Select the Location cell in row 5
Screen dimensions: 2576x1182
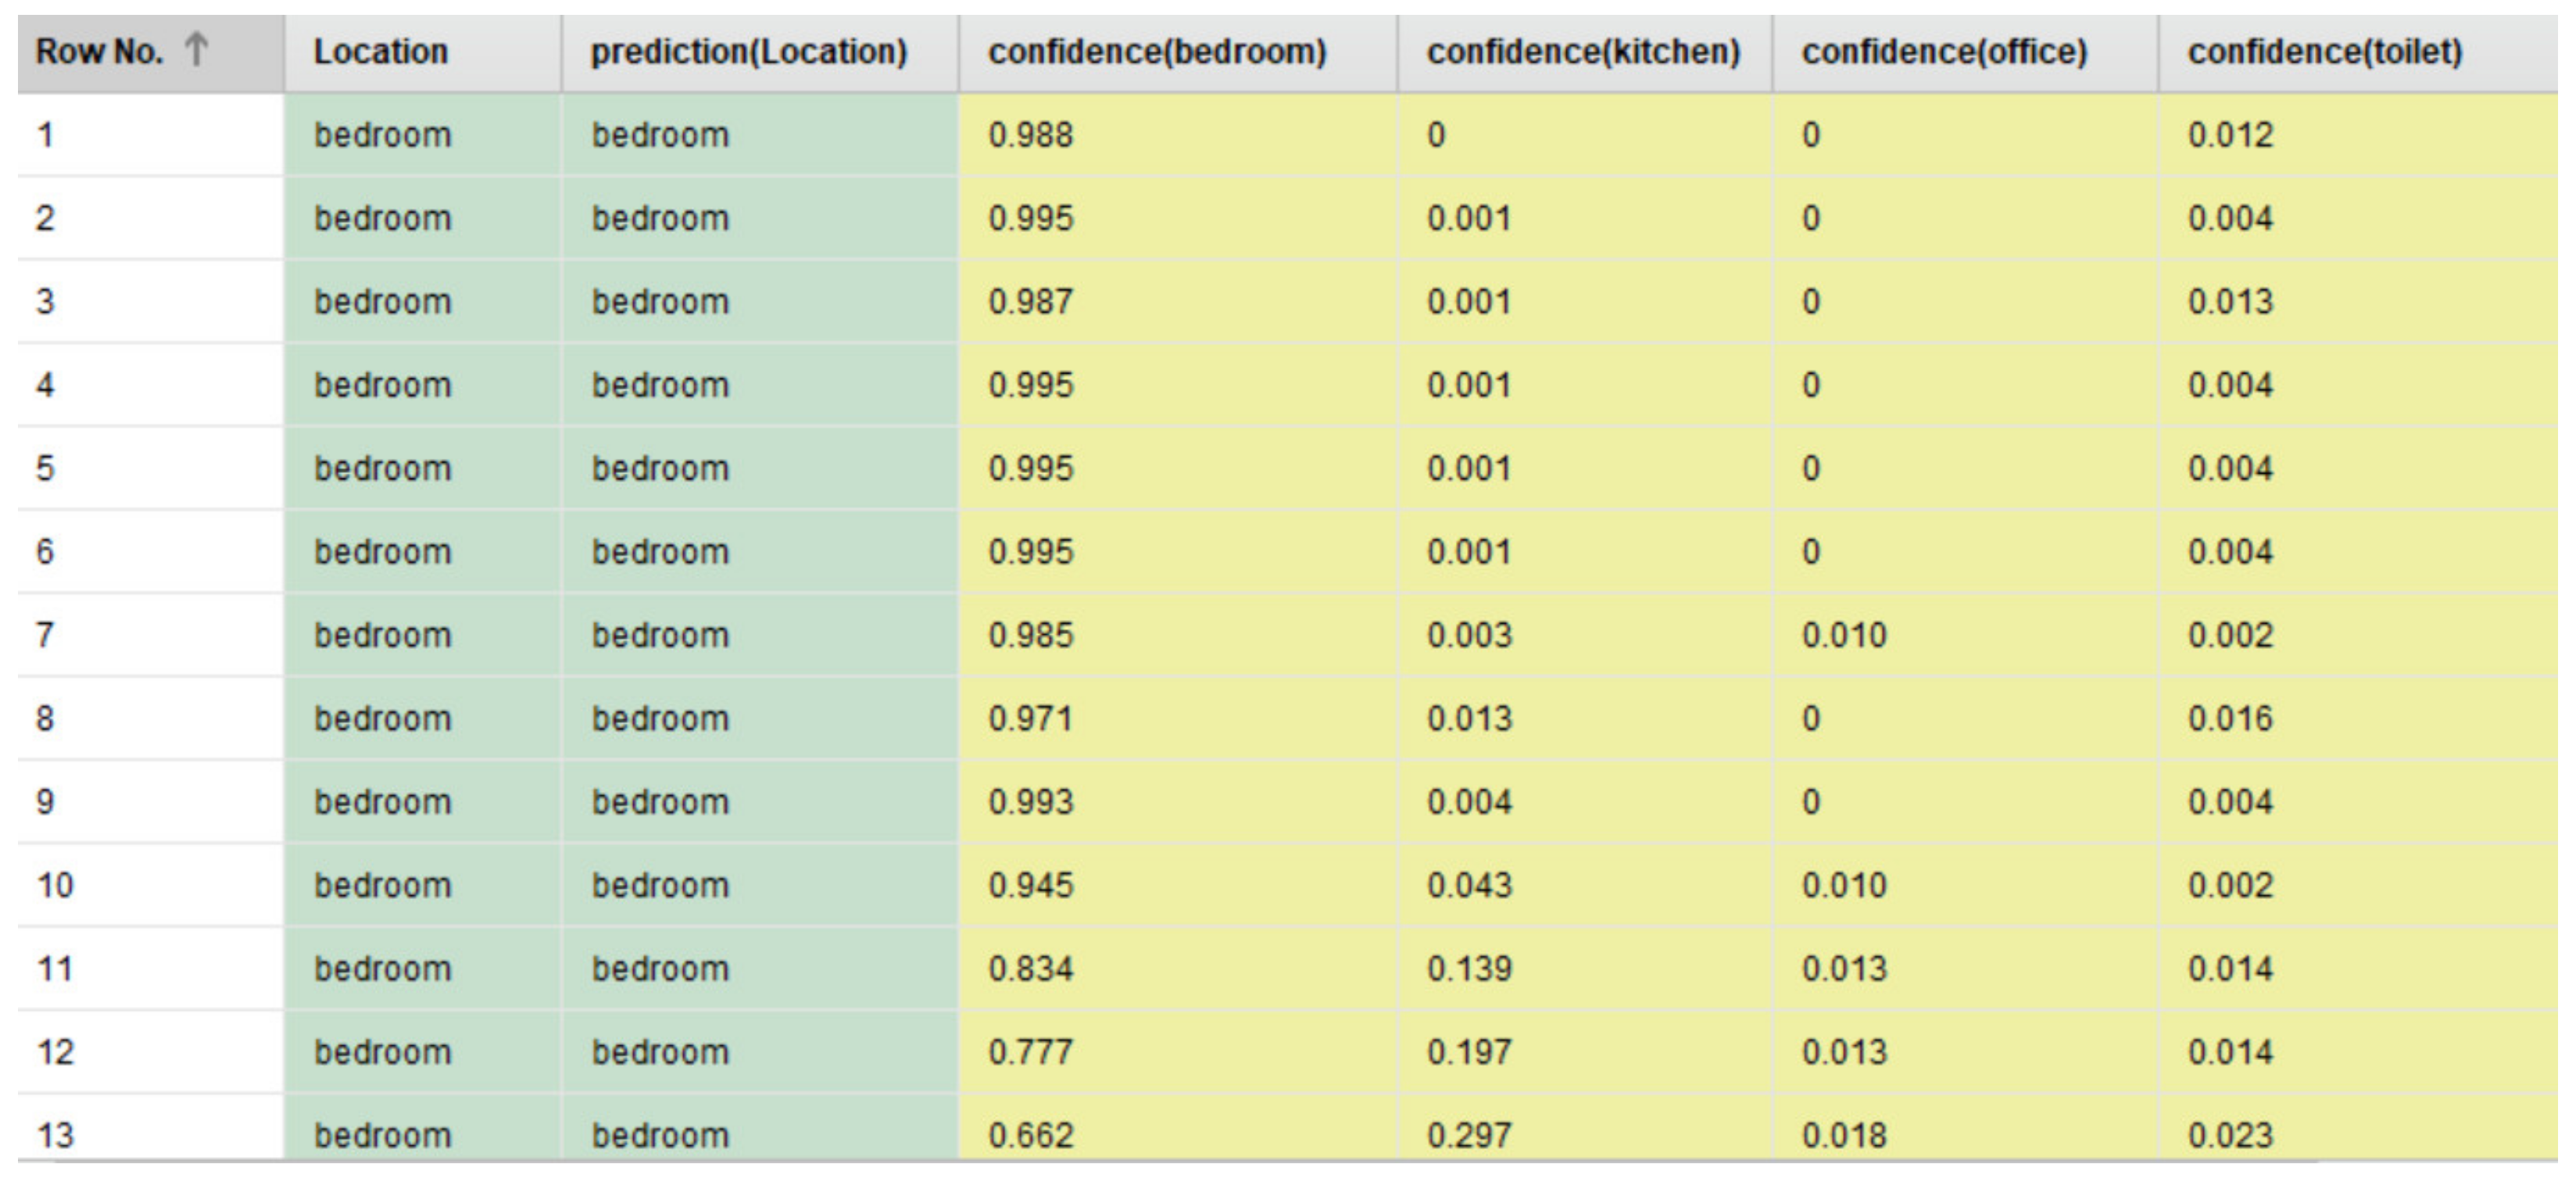pyautogui.click(x=382, y=468)
